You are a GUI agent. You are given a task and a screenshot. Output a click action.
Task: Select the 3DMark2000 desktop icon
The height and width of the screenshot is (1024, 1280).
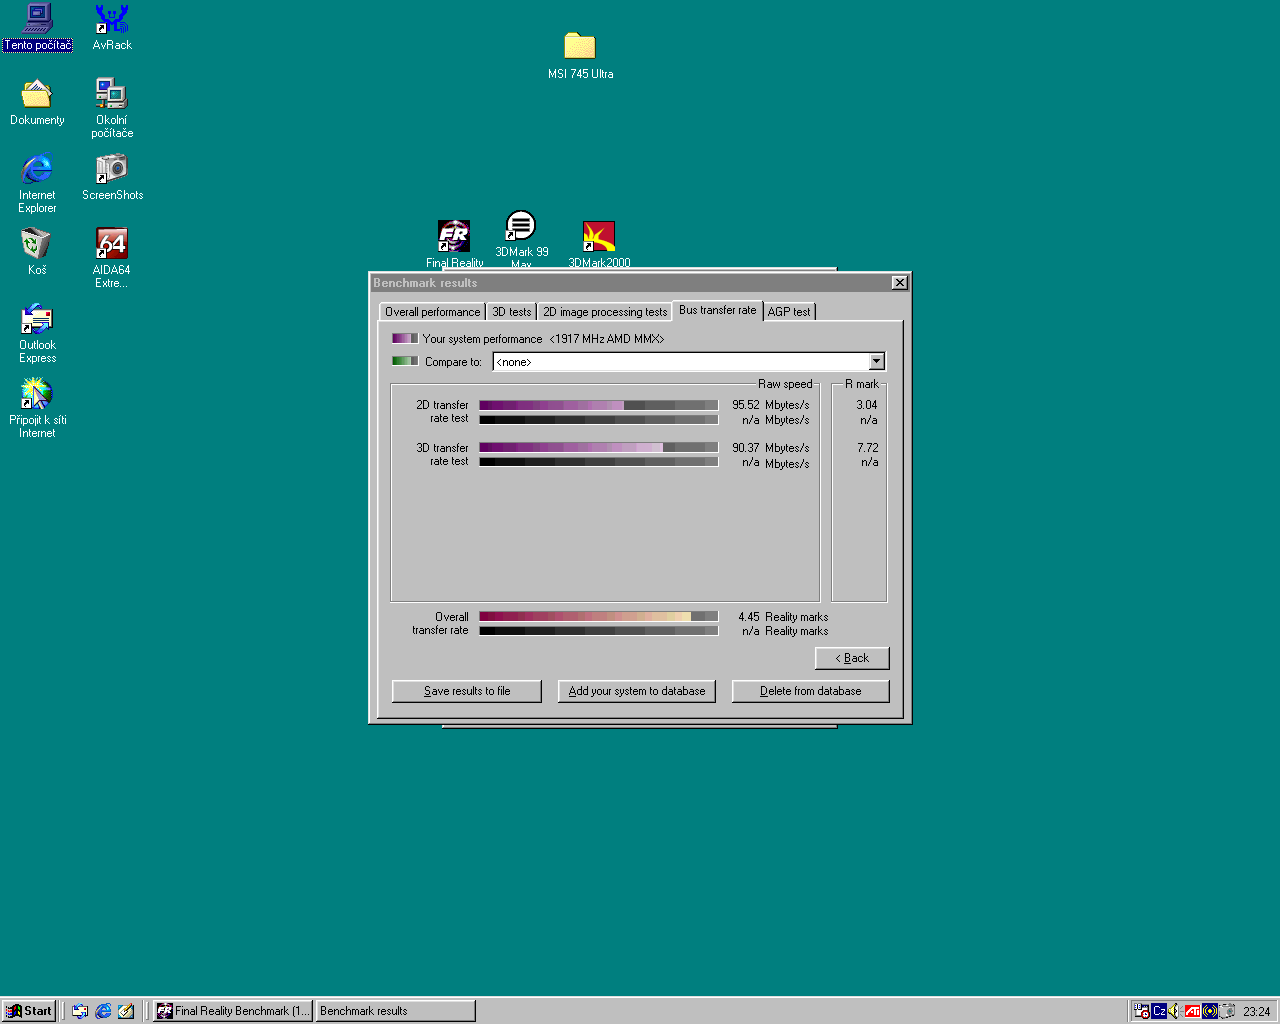click(x=599, y=237)
